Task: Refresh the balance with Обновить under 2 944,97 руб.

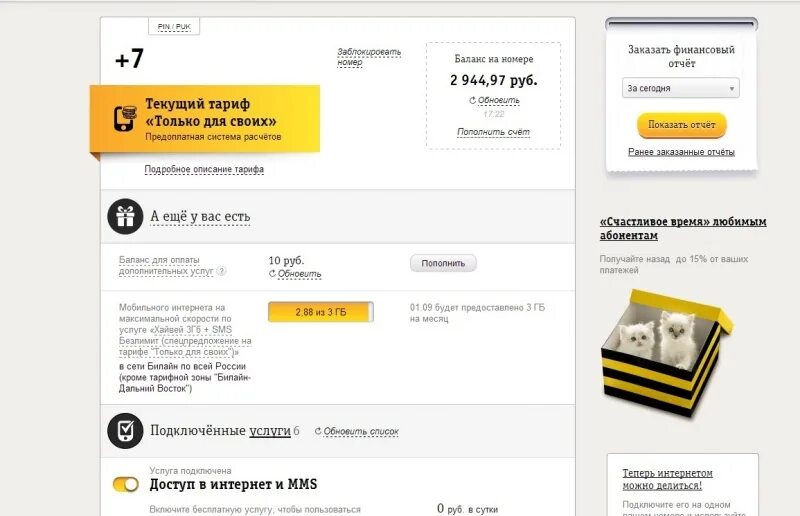Action: click(494, 101)
